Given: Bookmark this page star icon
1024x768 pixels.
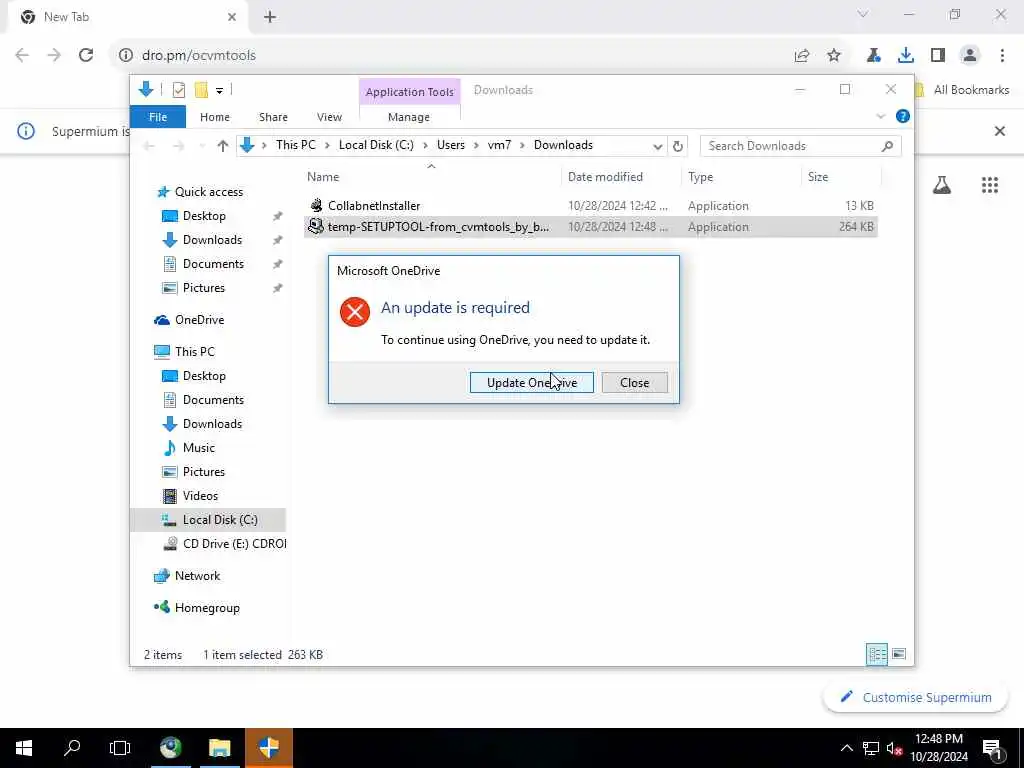Looking at the screenshot, I should [x=834, y=56].
